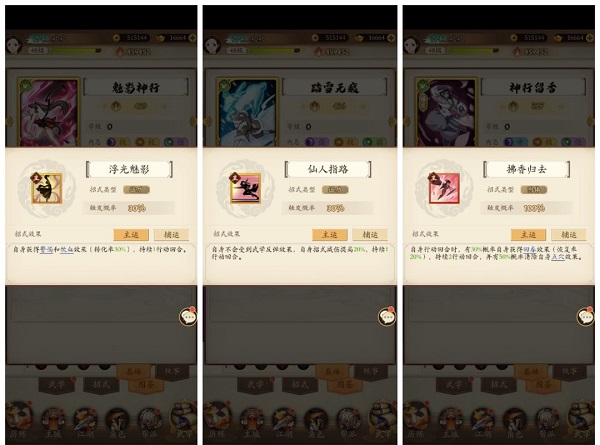This screenshot has width=600, height=445.
Task: Tap the plus icon beside 16664 in 神行留香 screen
Action: [x=590, y=38]
